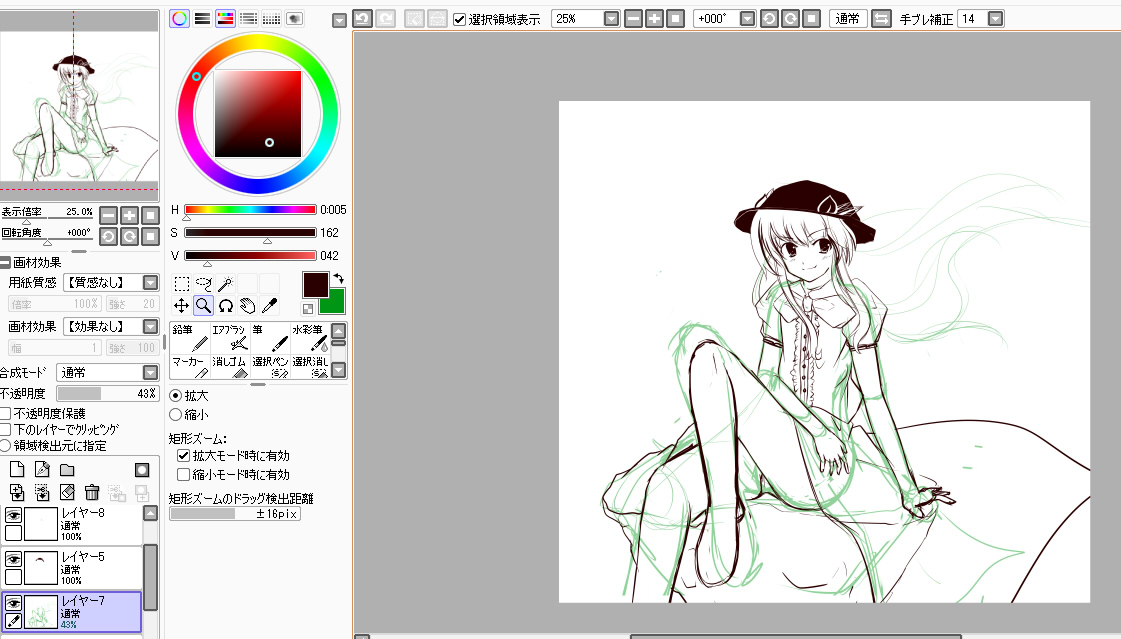
Task: Open the 用紙質感 texture dropdown
Action: click(x=150, y=283)
